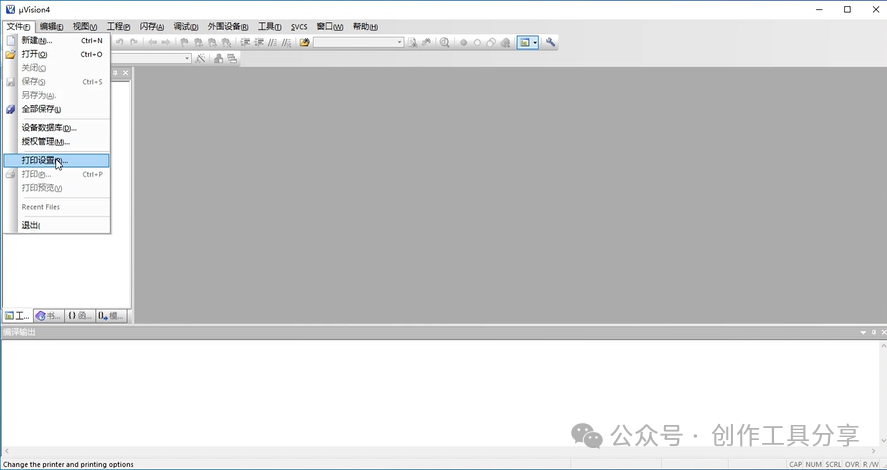Click the build output scrollbar down arrow
This screenshot has width=887, height=470.
click(x=883, y=441)
